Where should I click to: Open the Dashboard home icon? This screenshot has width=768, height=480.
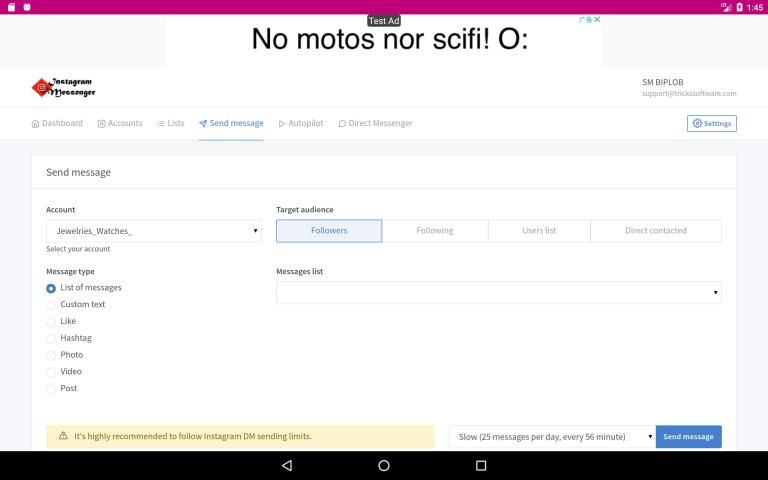click(x=35, y=124)
